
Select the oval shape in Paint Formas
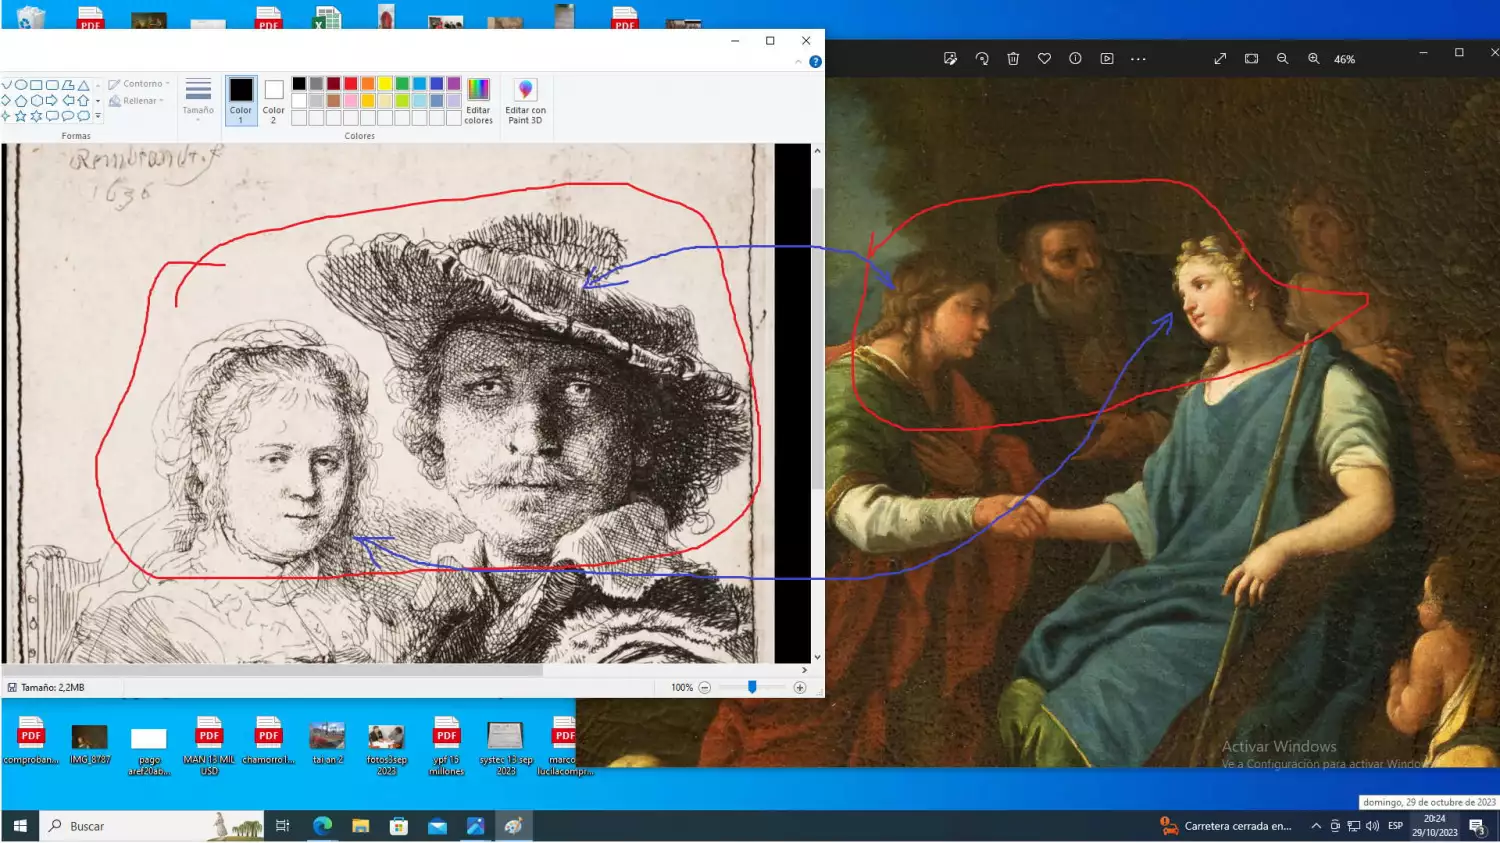tap(20, 85)
